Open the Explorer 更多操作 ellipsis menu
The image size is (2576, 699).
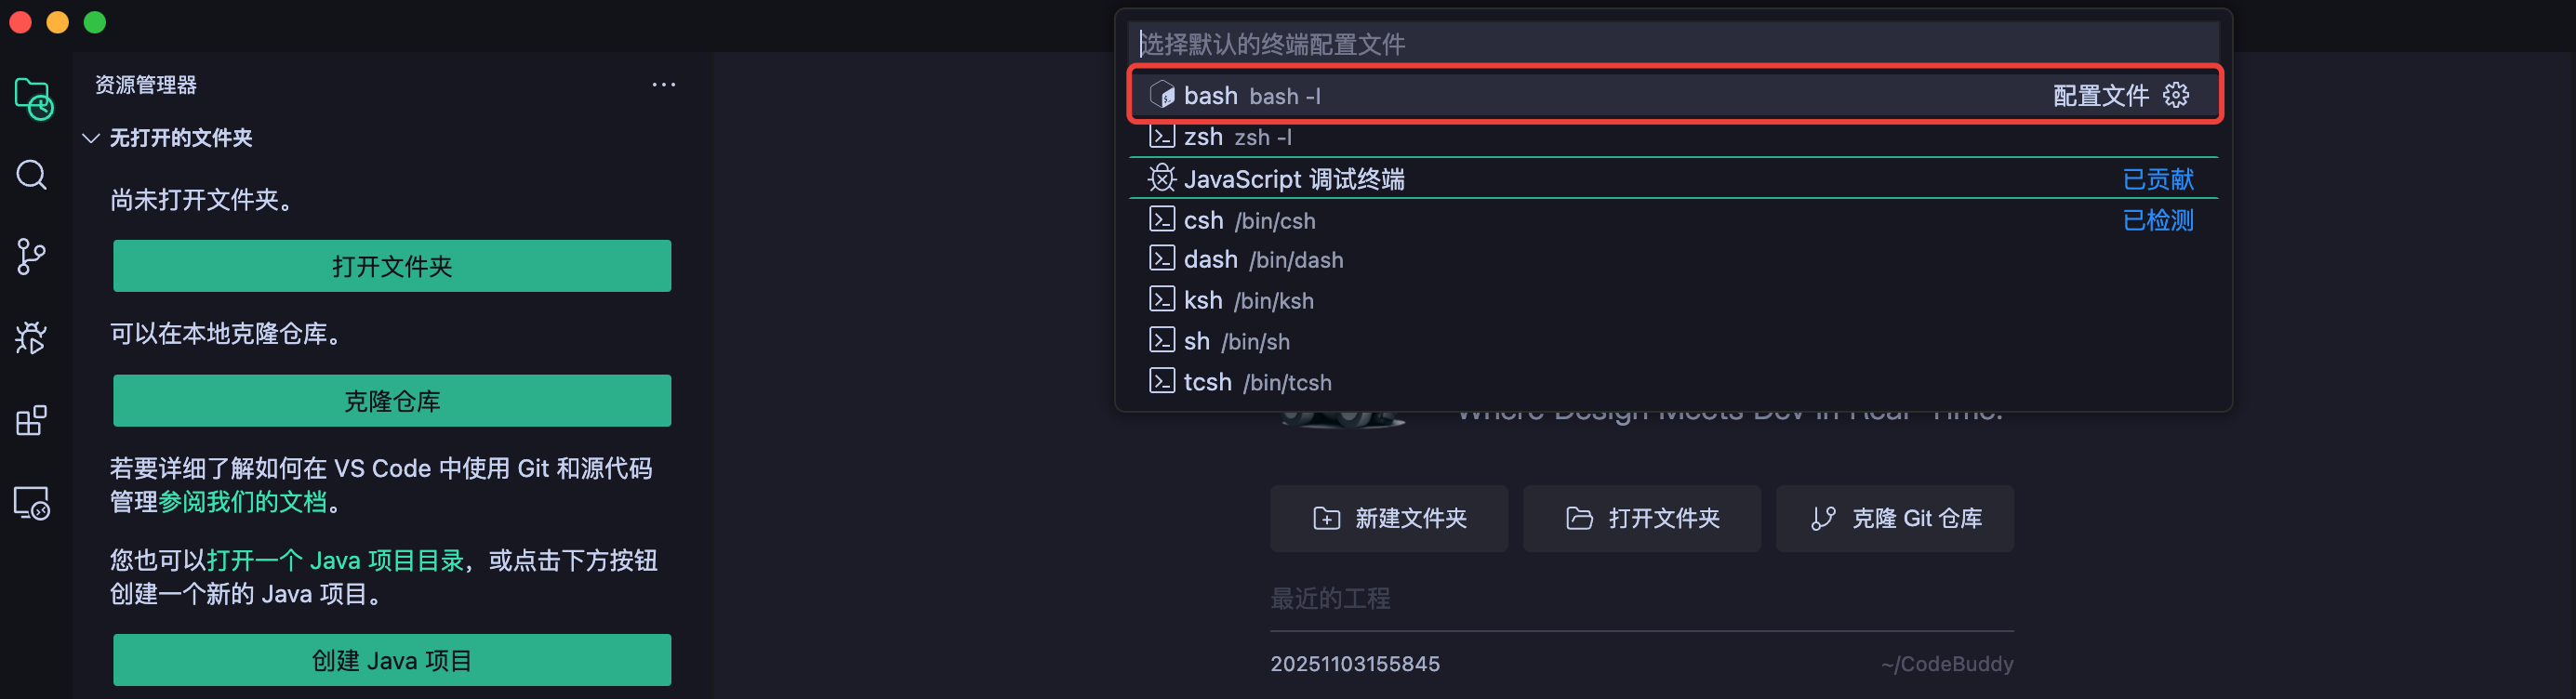coord(663,84)
